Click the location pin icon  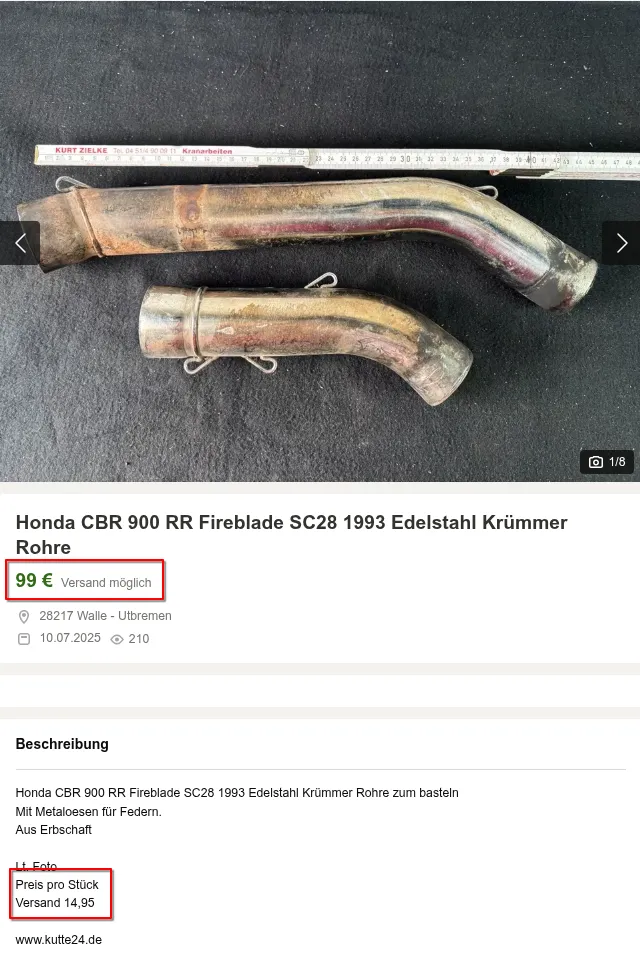[24, 616]
